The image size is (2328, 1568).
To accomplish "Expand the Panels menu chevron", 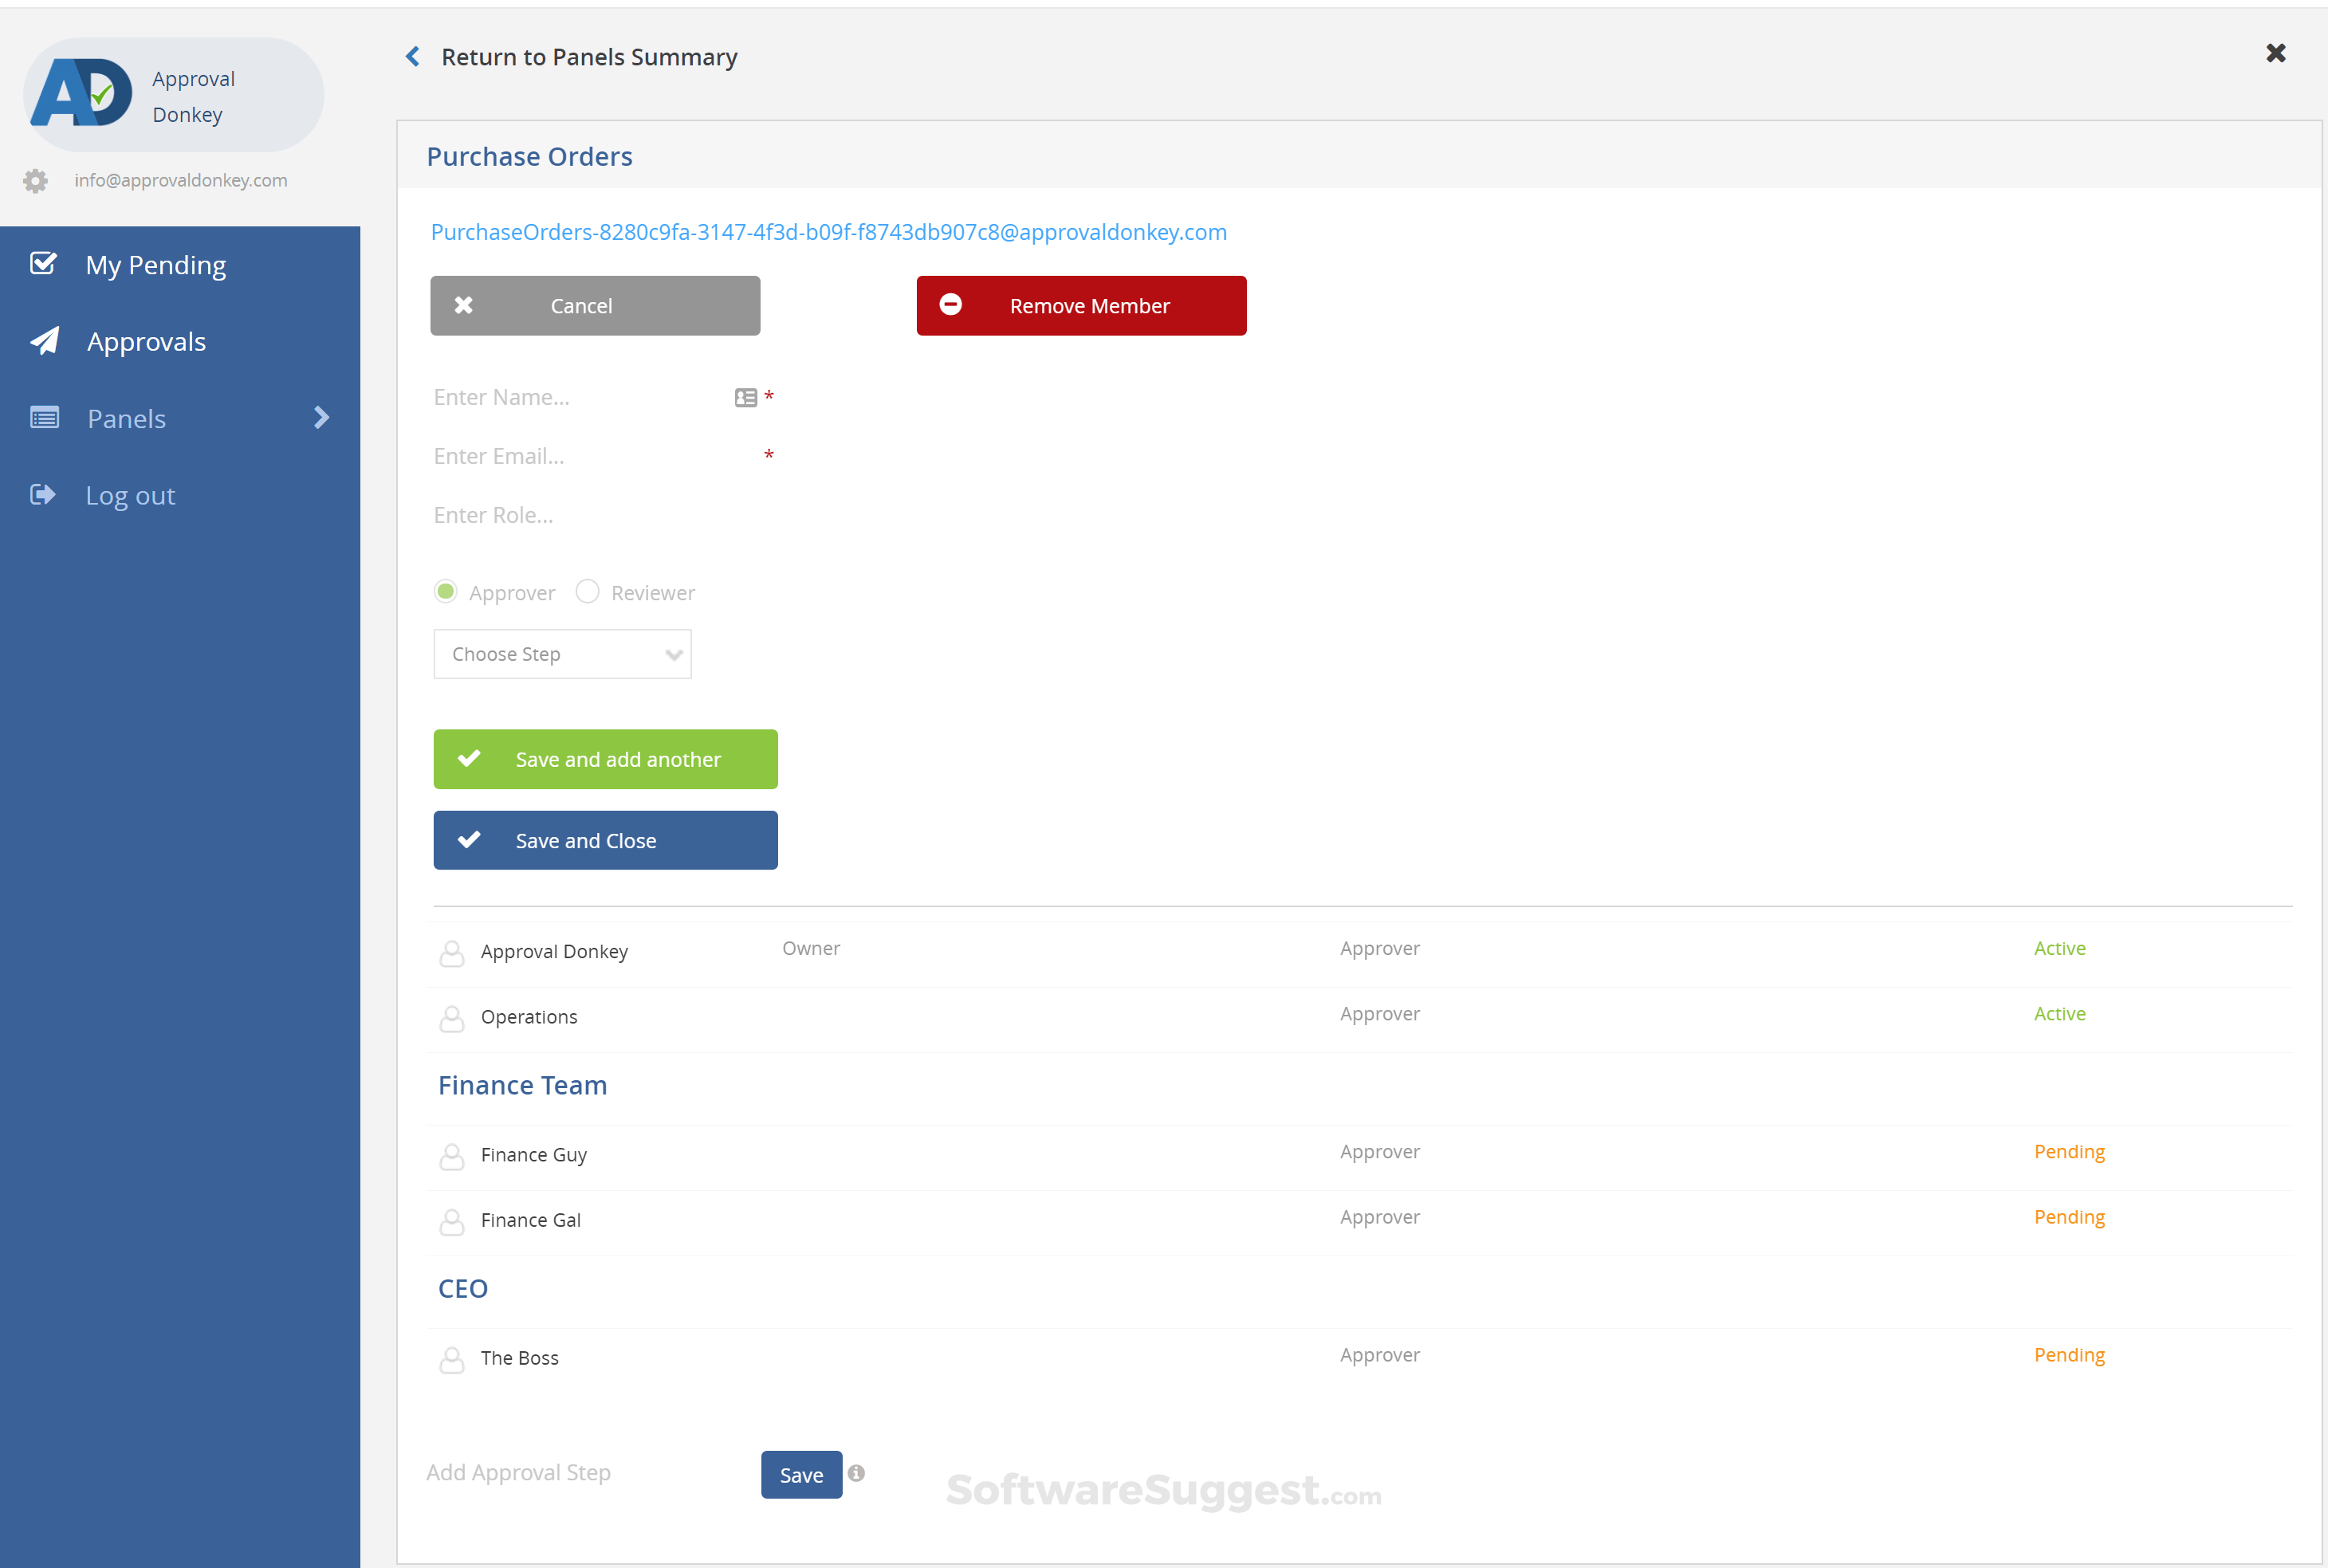I will click(321, 418).
